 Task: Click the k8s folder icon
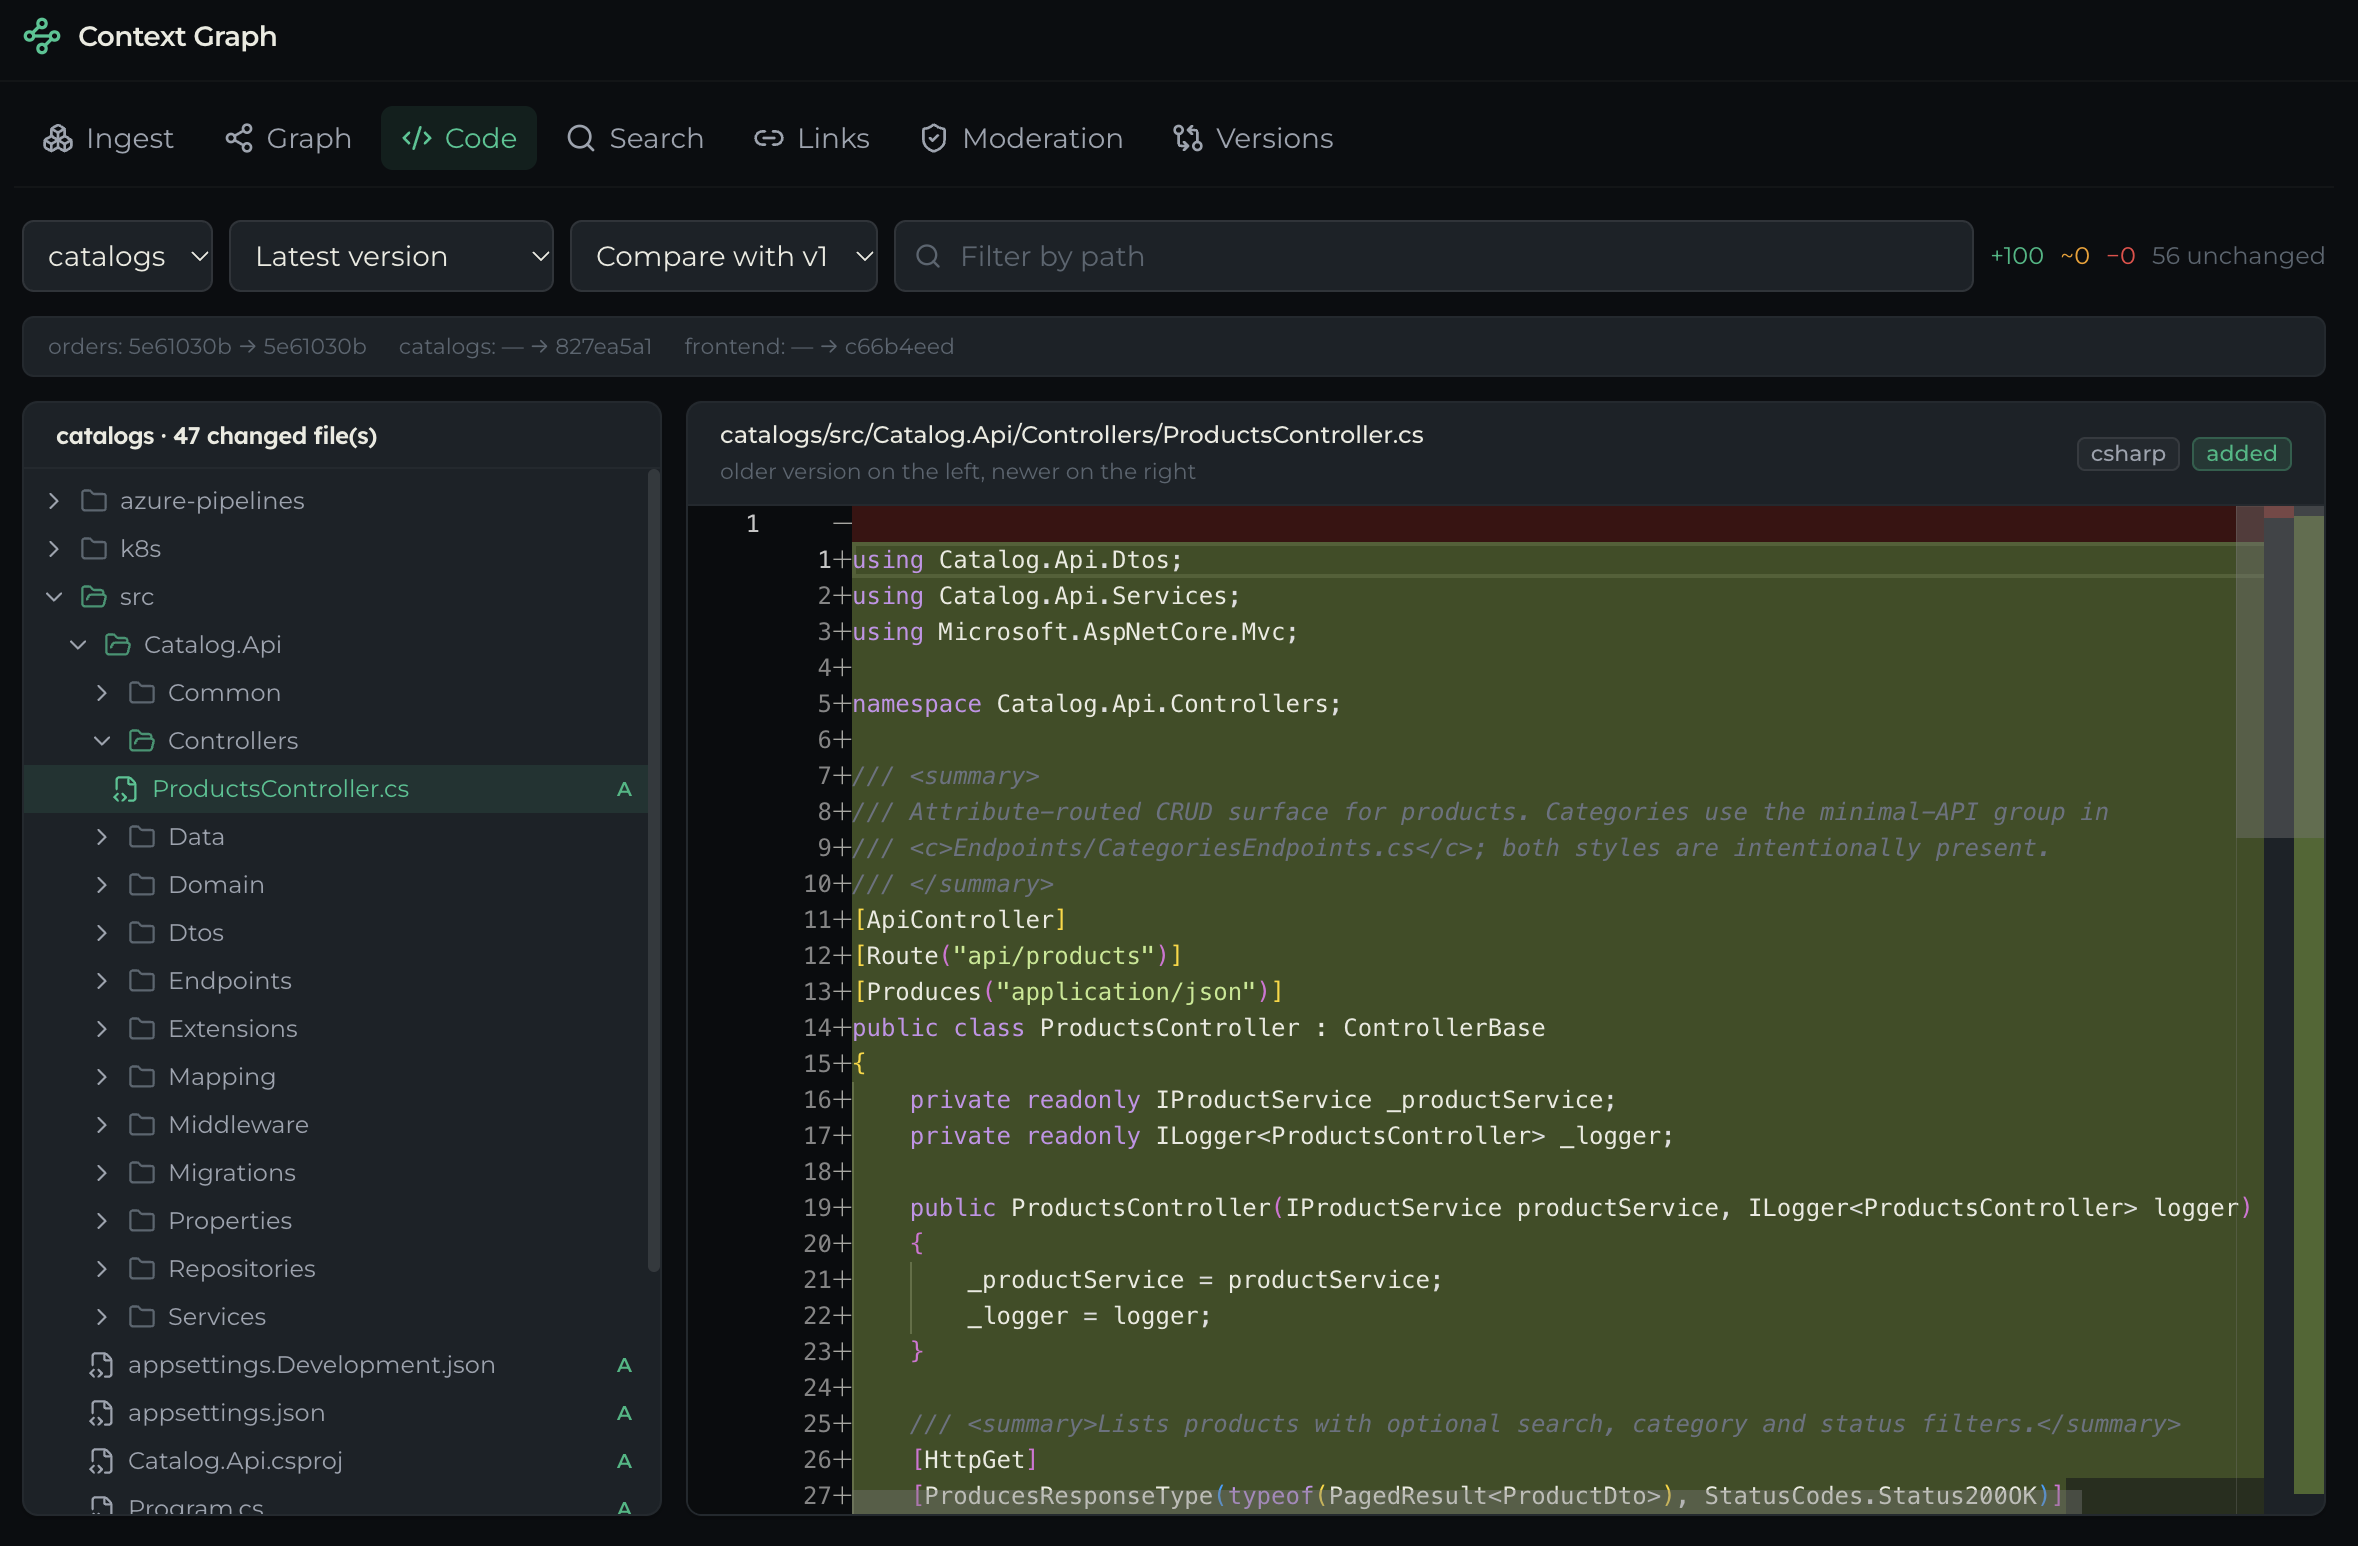94,548
